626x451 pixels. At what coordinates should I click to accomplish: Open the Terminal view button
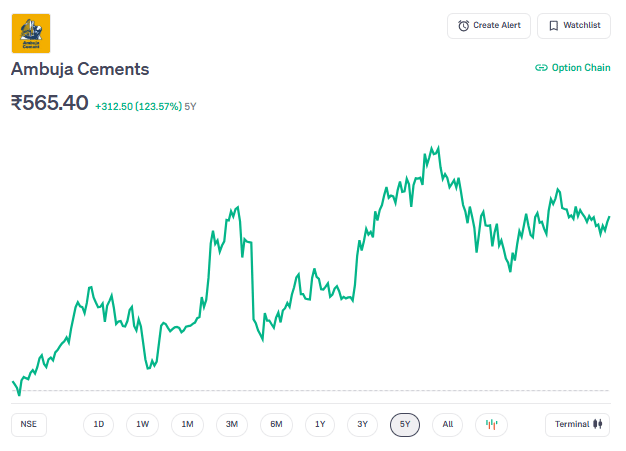[x=578, y=424]
